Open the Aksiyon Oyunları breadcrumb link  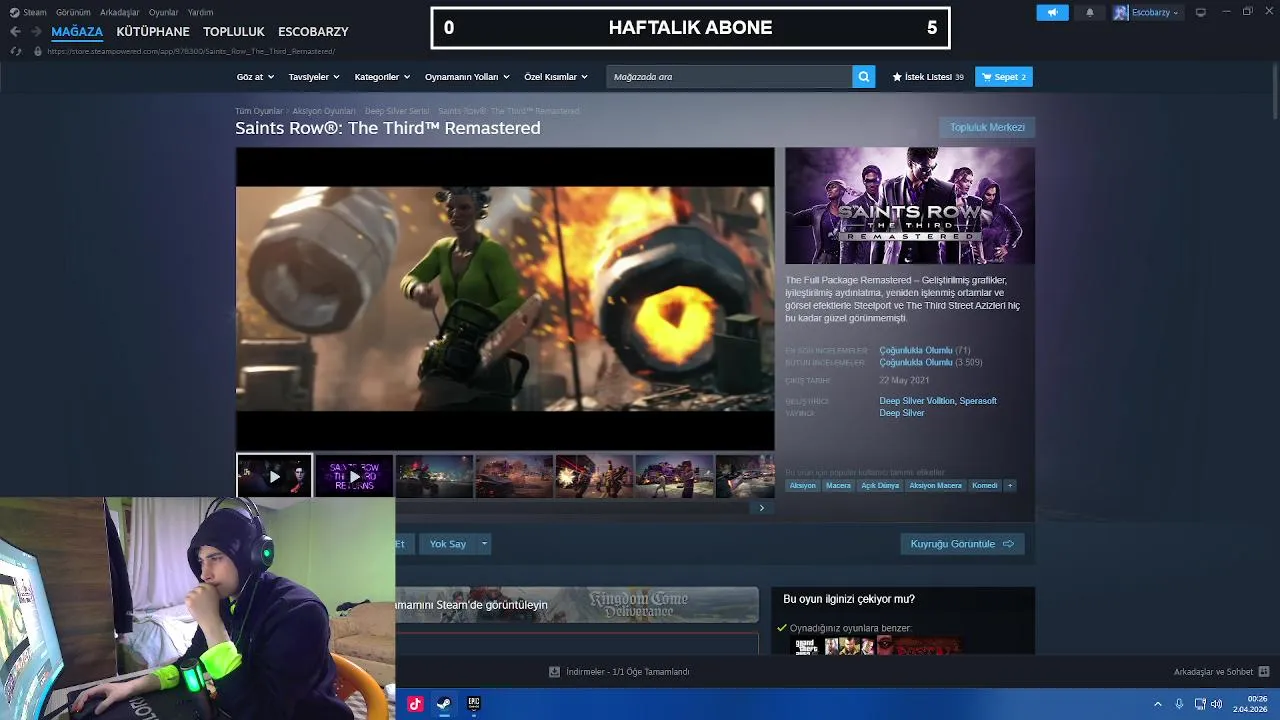coord(324,111)
